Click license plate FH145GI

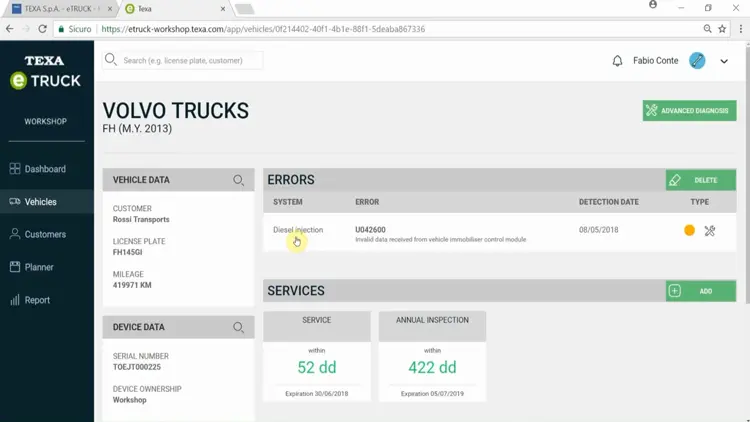point(127,252)
